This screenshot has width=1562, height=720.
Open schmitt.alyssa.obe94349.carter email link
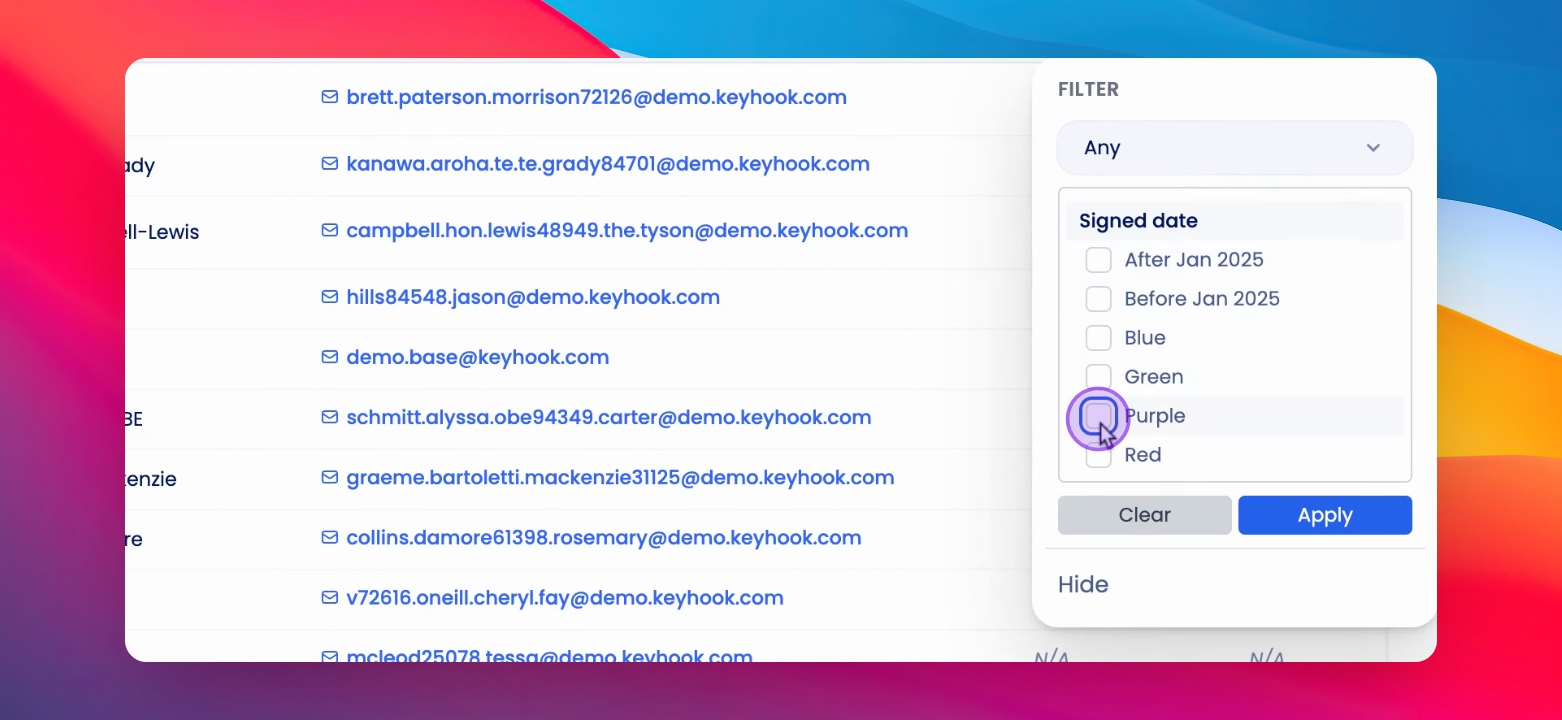coord(608,417)
